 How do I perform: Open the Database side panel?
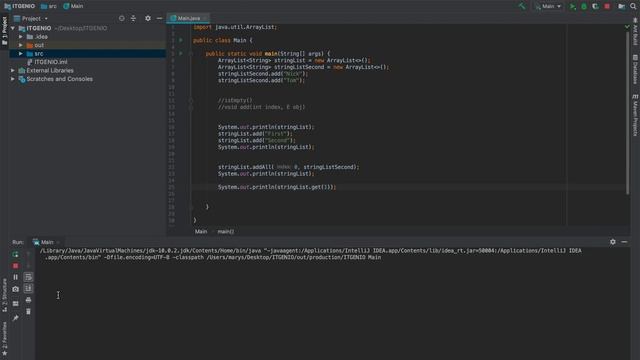click(635, 69)
